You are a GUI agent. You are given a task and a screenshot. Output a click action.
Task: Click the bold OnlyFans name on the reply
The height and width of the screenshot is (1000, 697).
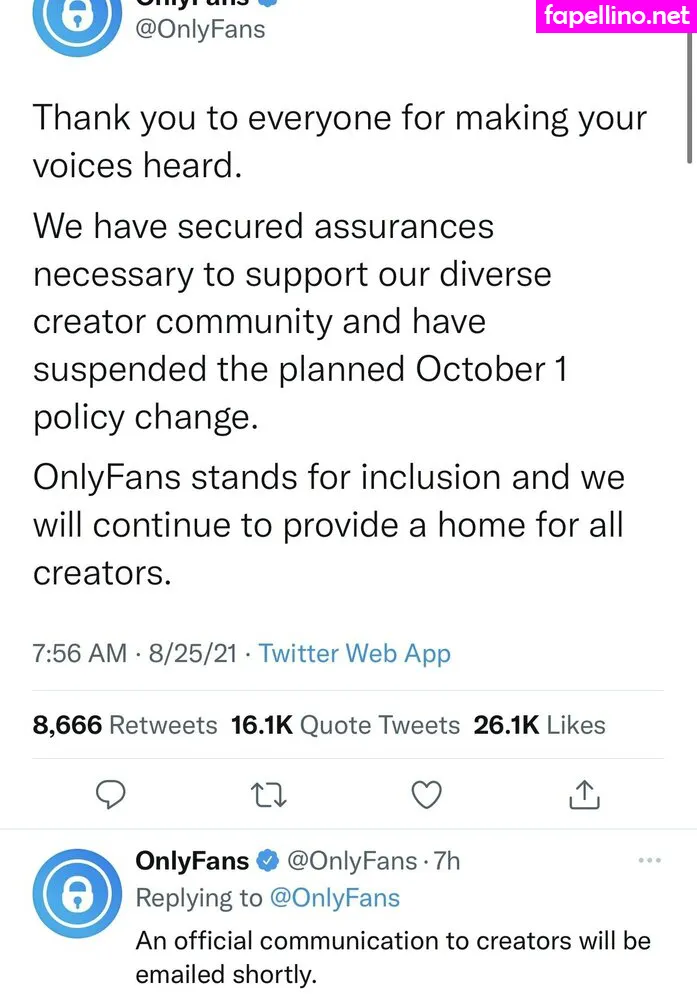click(192, 860)
